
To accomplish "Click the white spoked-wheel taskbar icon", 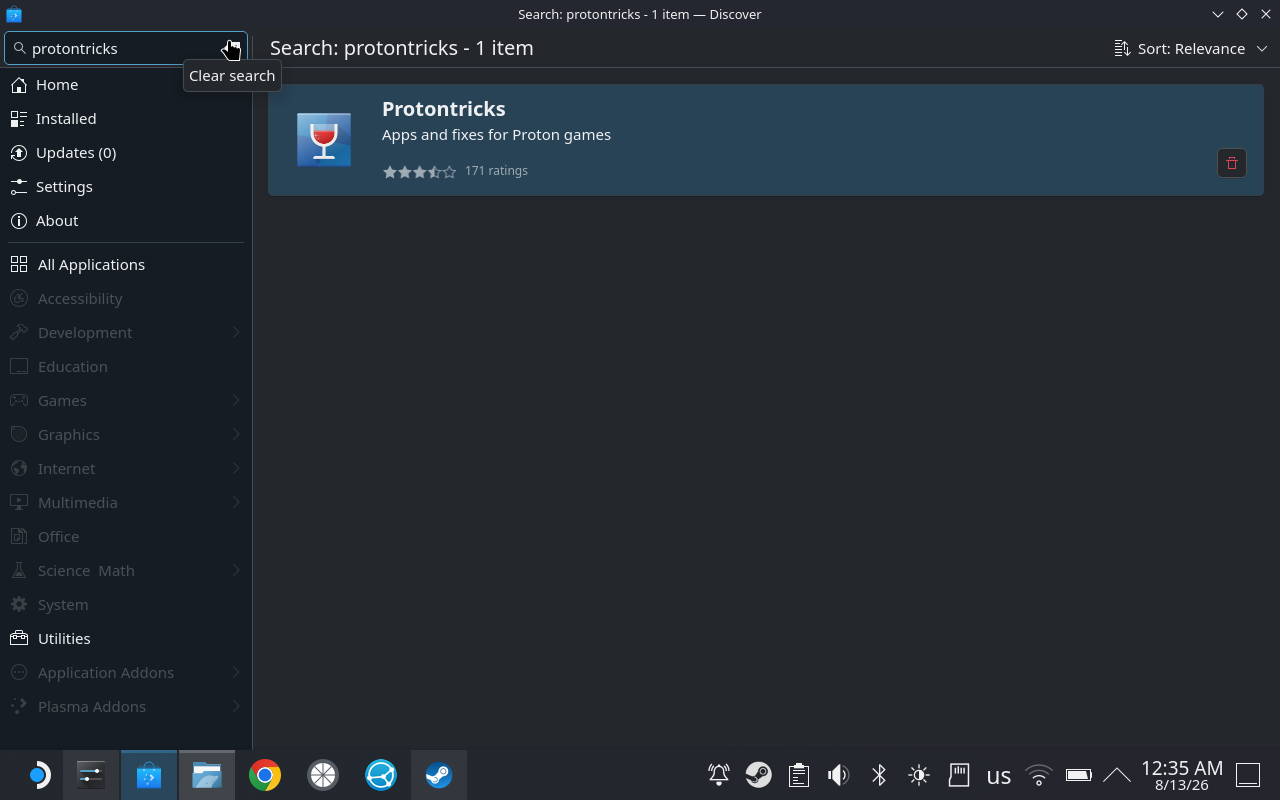I will point(323,775).
